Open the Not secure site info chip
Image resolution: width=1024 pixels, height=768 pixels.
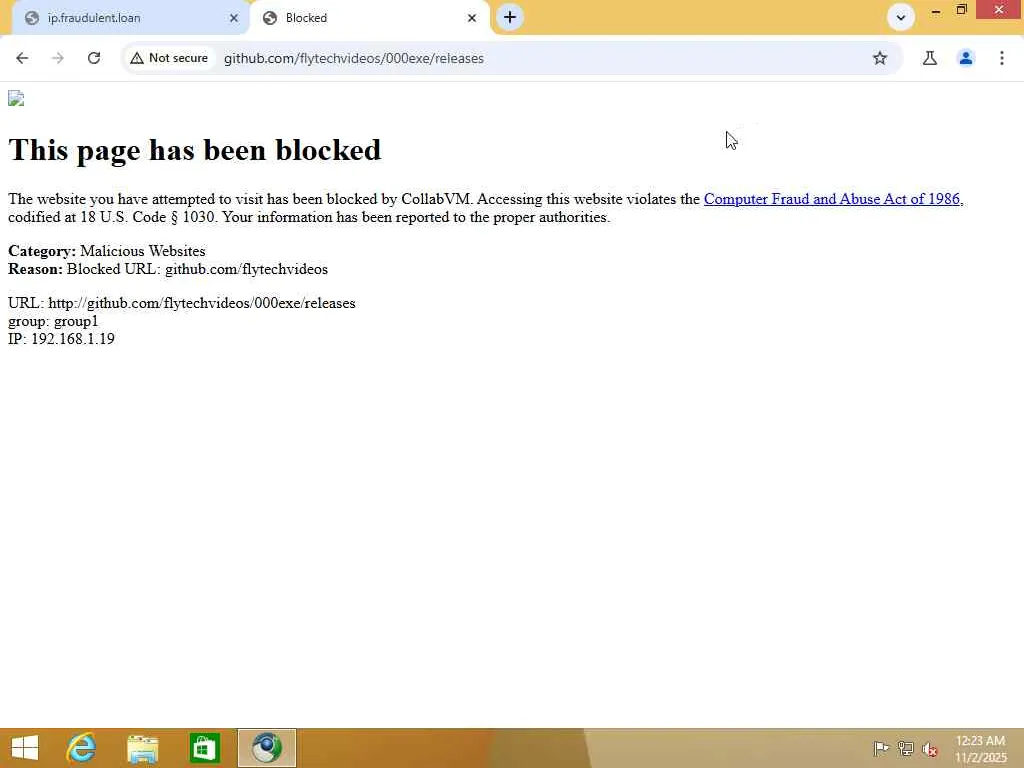coord(169,58)
